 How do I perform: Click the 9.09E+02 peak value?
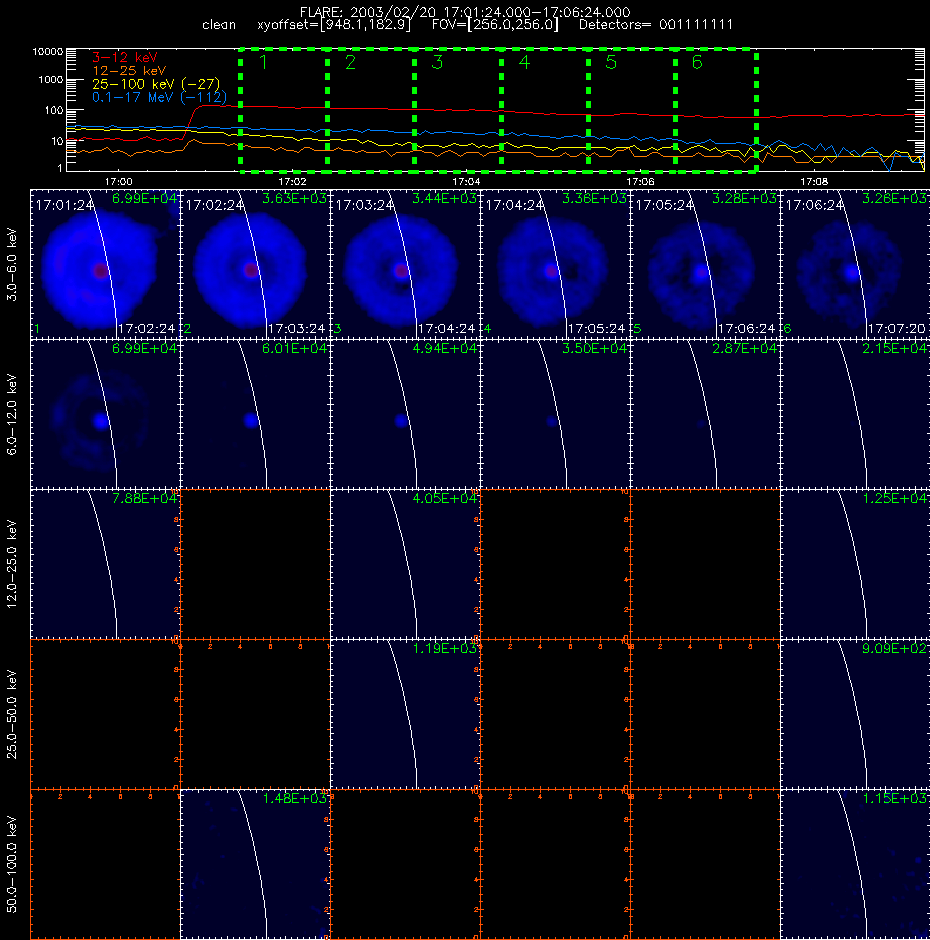[894, 649]
